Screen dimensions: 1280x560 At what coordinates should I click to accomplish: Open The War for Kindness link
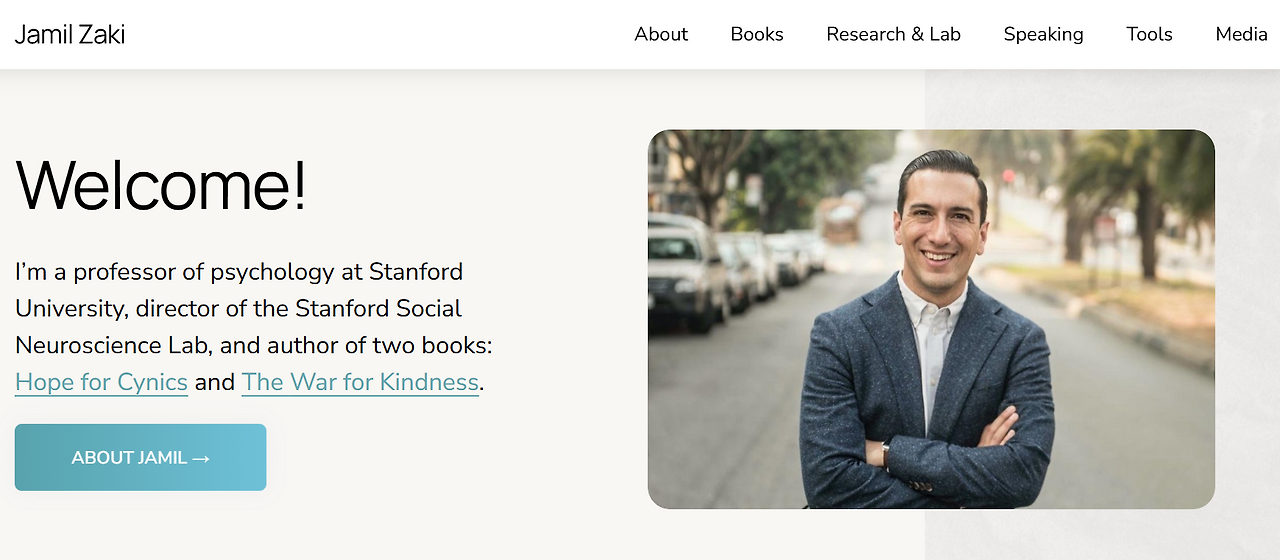[360, 382]
